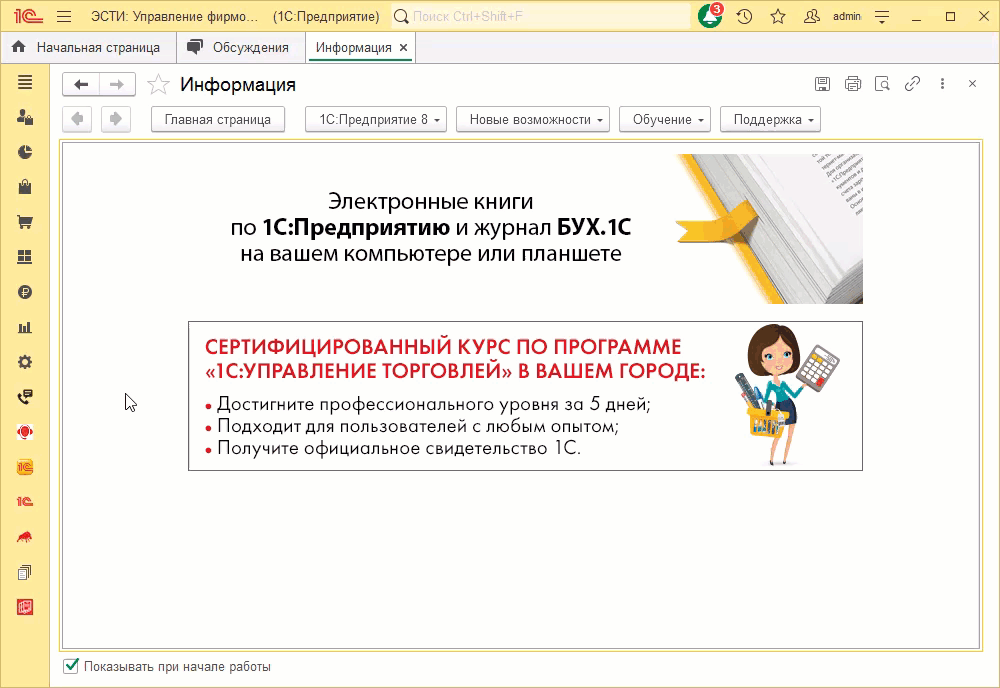Open print preview with magnifier icon
The image size is (1000, 688).
[x=882, y=84]
